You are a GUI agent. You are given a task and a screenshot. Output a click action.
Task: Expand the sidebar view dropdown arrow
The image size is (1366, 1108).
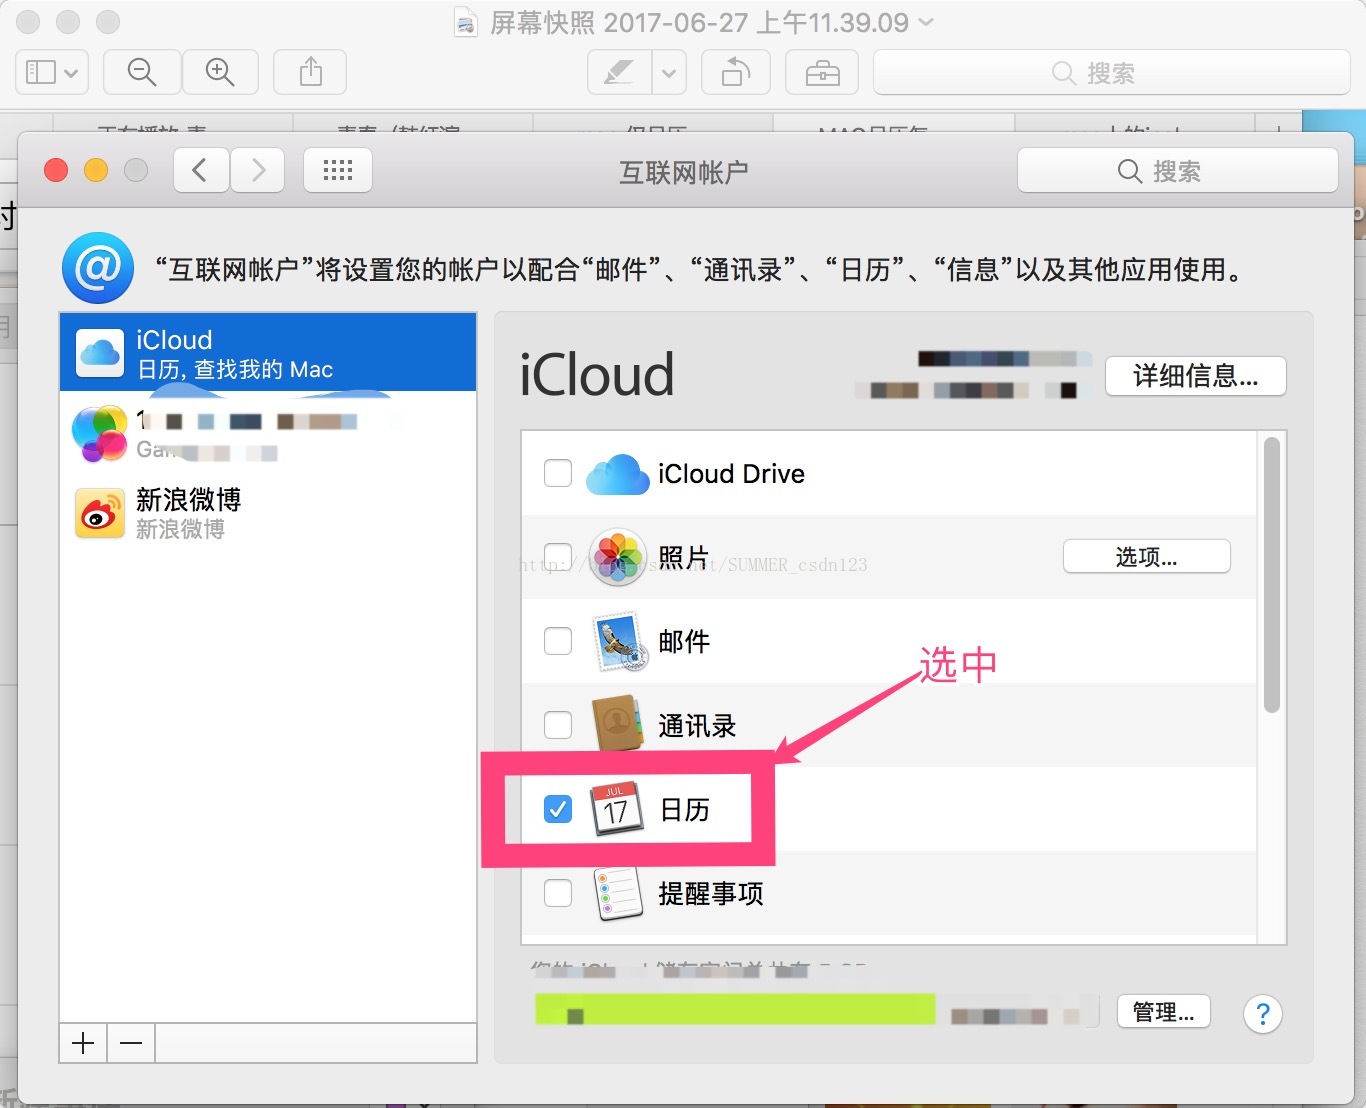pos(71,73)
